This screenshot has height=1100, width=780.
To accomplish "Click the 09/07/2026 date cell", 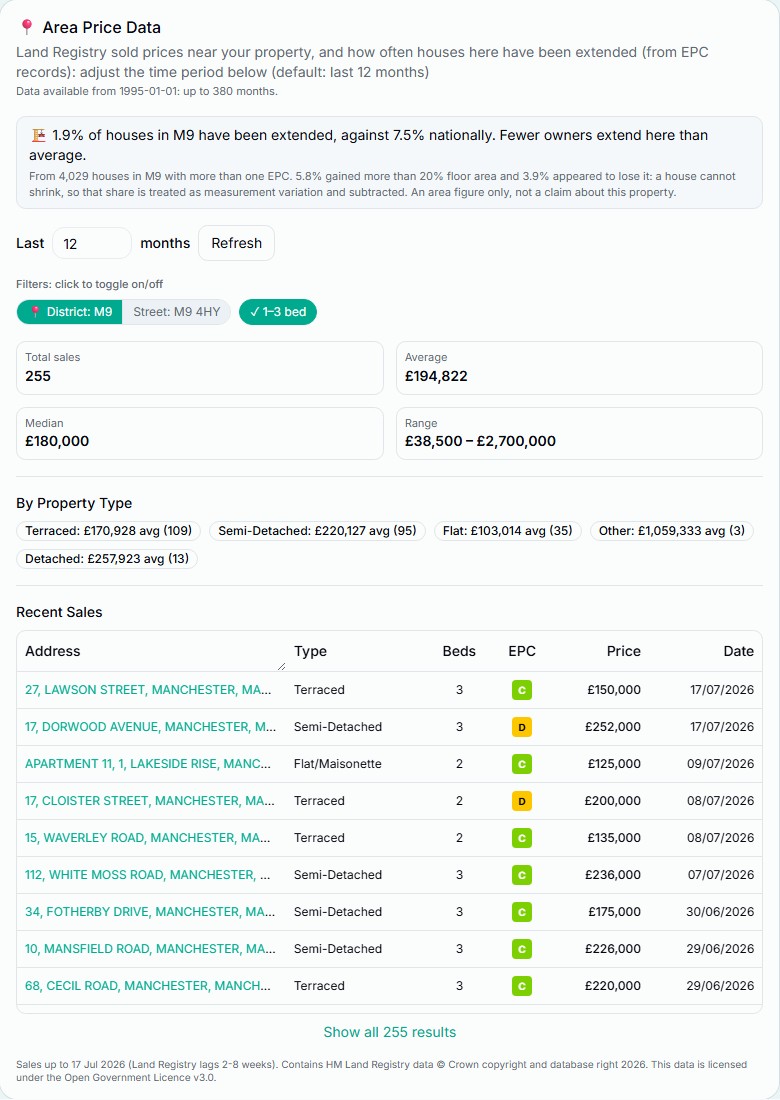I will (x=720, y=764).
